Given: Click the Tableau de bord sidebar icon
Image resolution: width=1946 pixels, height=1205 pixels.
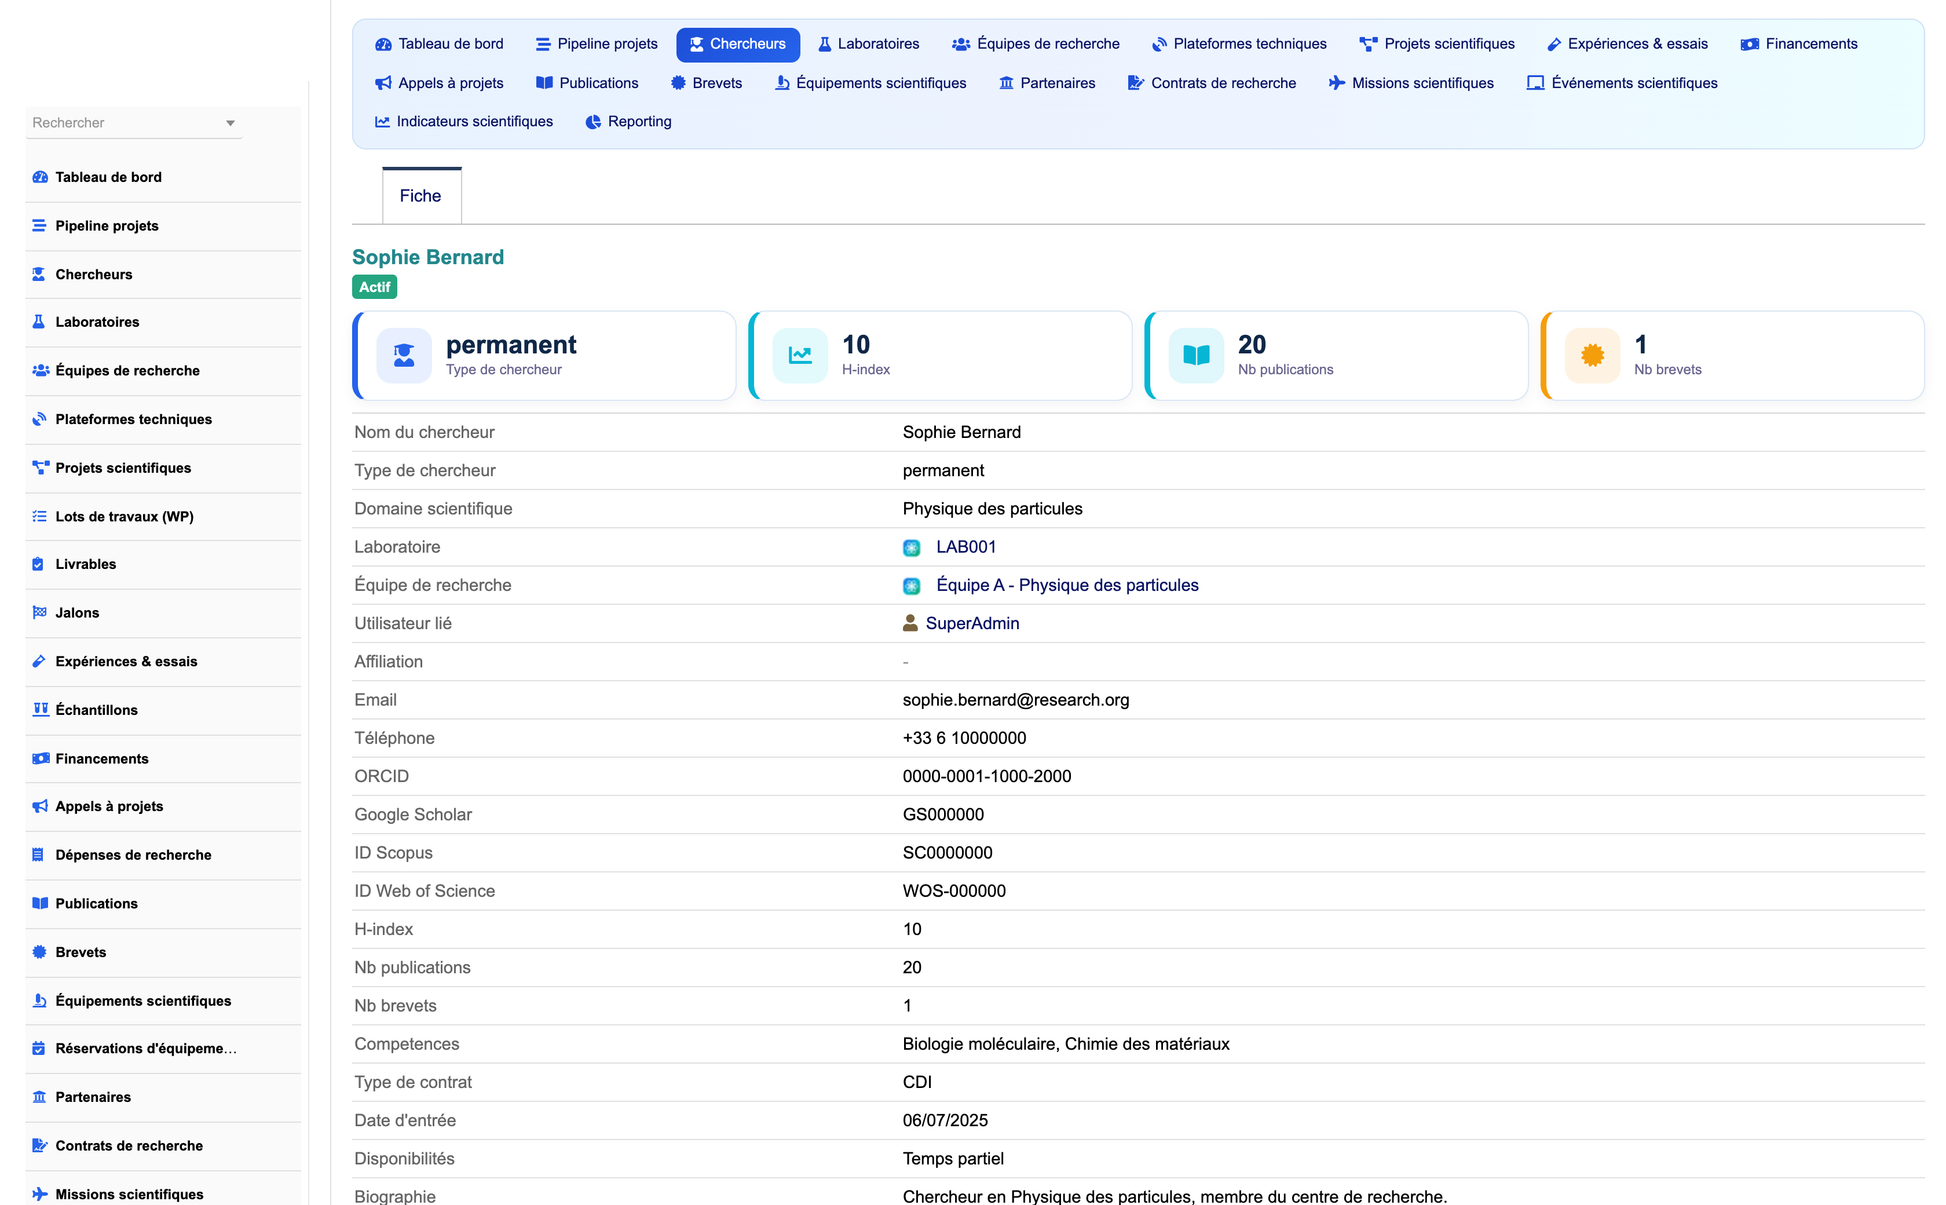Looking at the screenshot, I should tap(40, 177).
